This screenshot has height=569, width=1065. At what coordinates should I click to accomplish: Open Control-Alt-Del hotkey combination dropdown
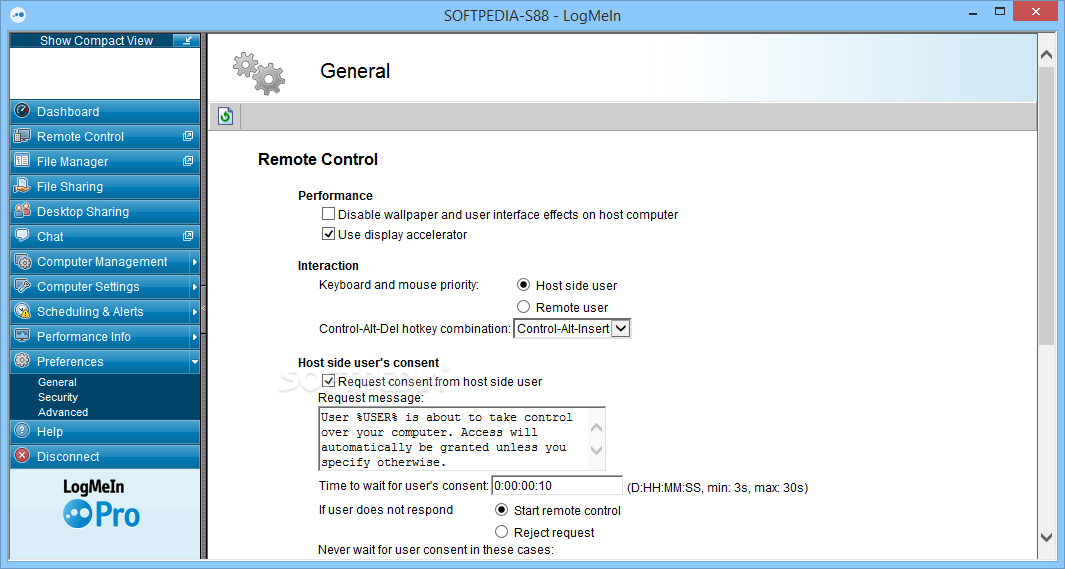620,329
